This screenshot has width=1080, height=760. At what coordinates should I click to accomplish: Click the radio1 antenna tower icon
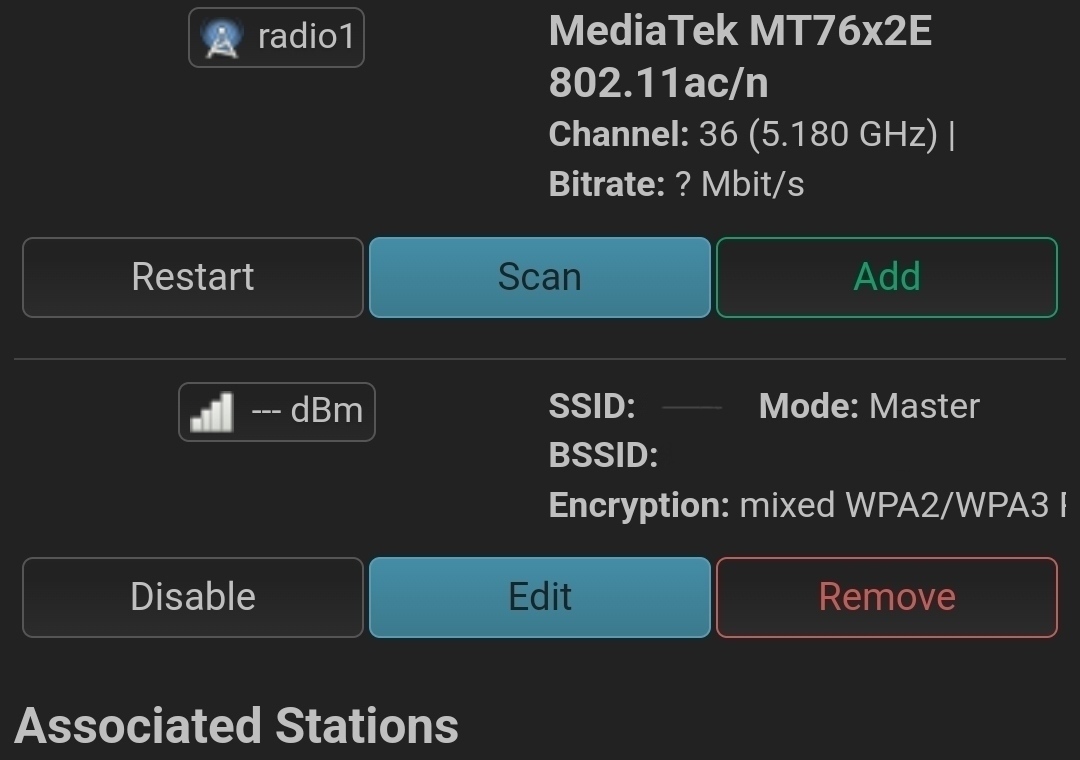click(222, 38)
